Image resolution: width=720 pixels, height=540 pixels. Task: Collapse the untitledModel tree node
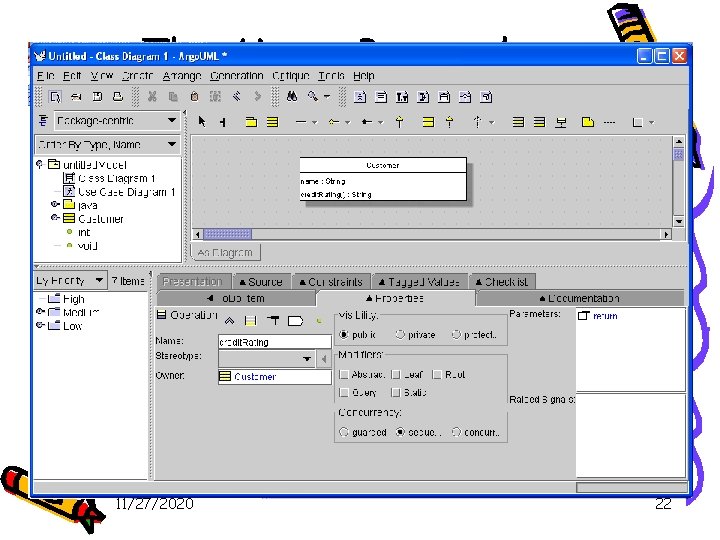pyautogui.click(x=40, y=163)
